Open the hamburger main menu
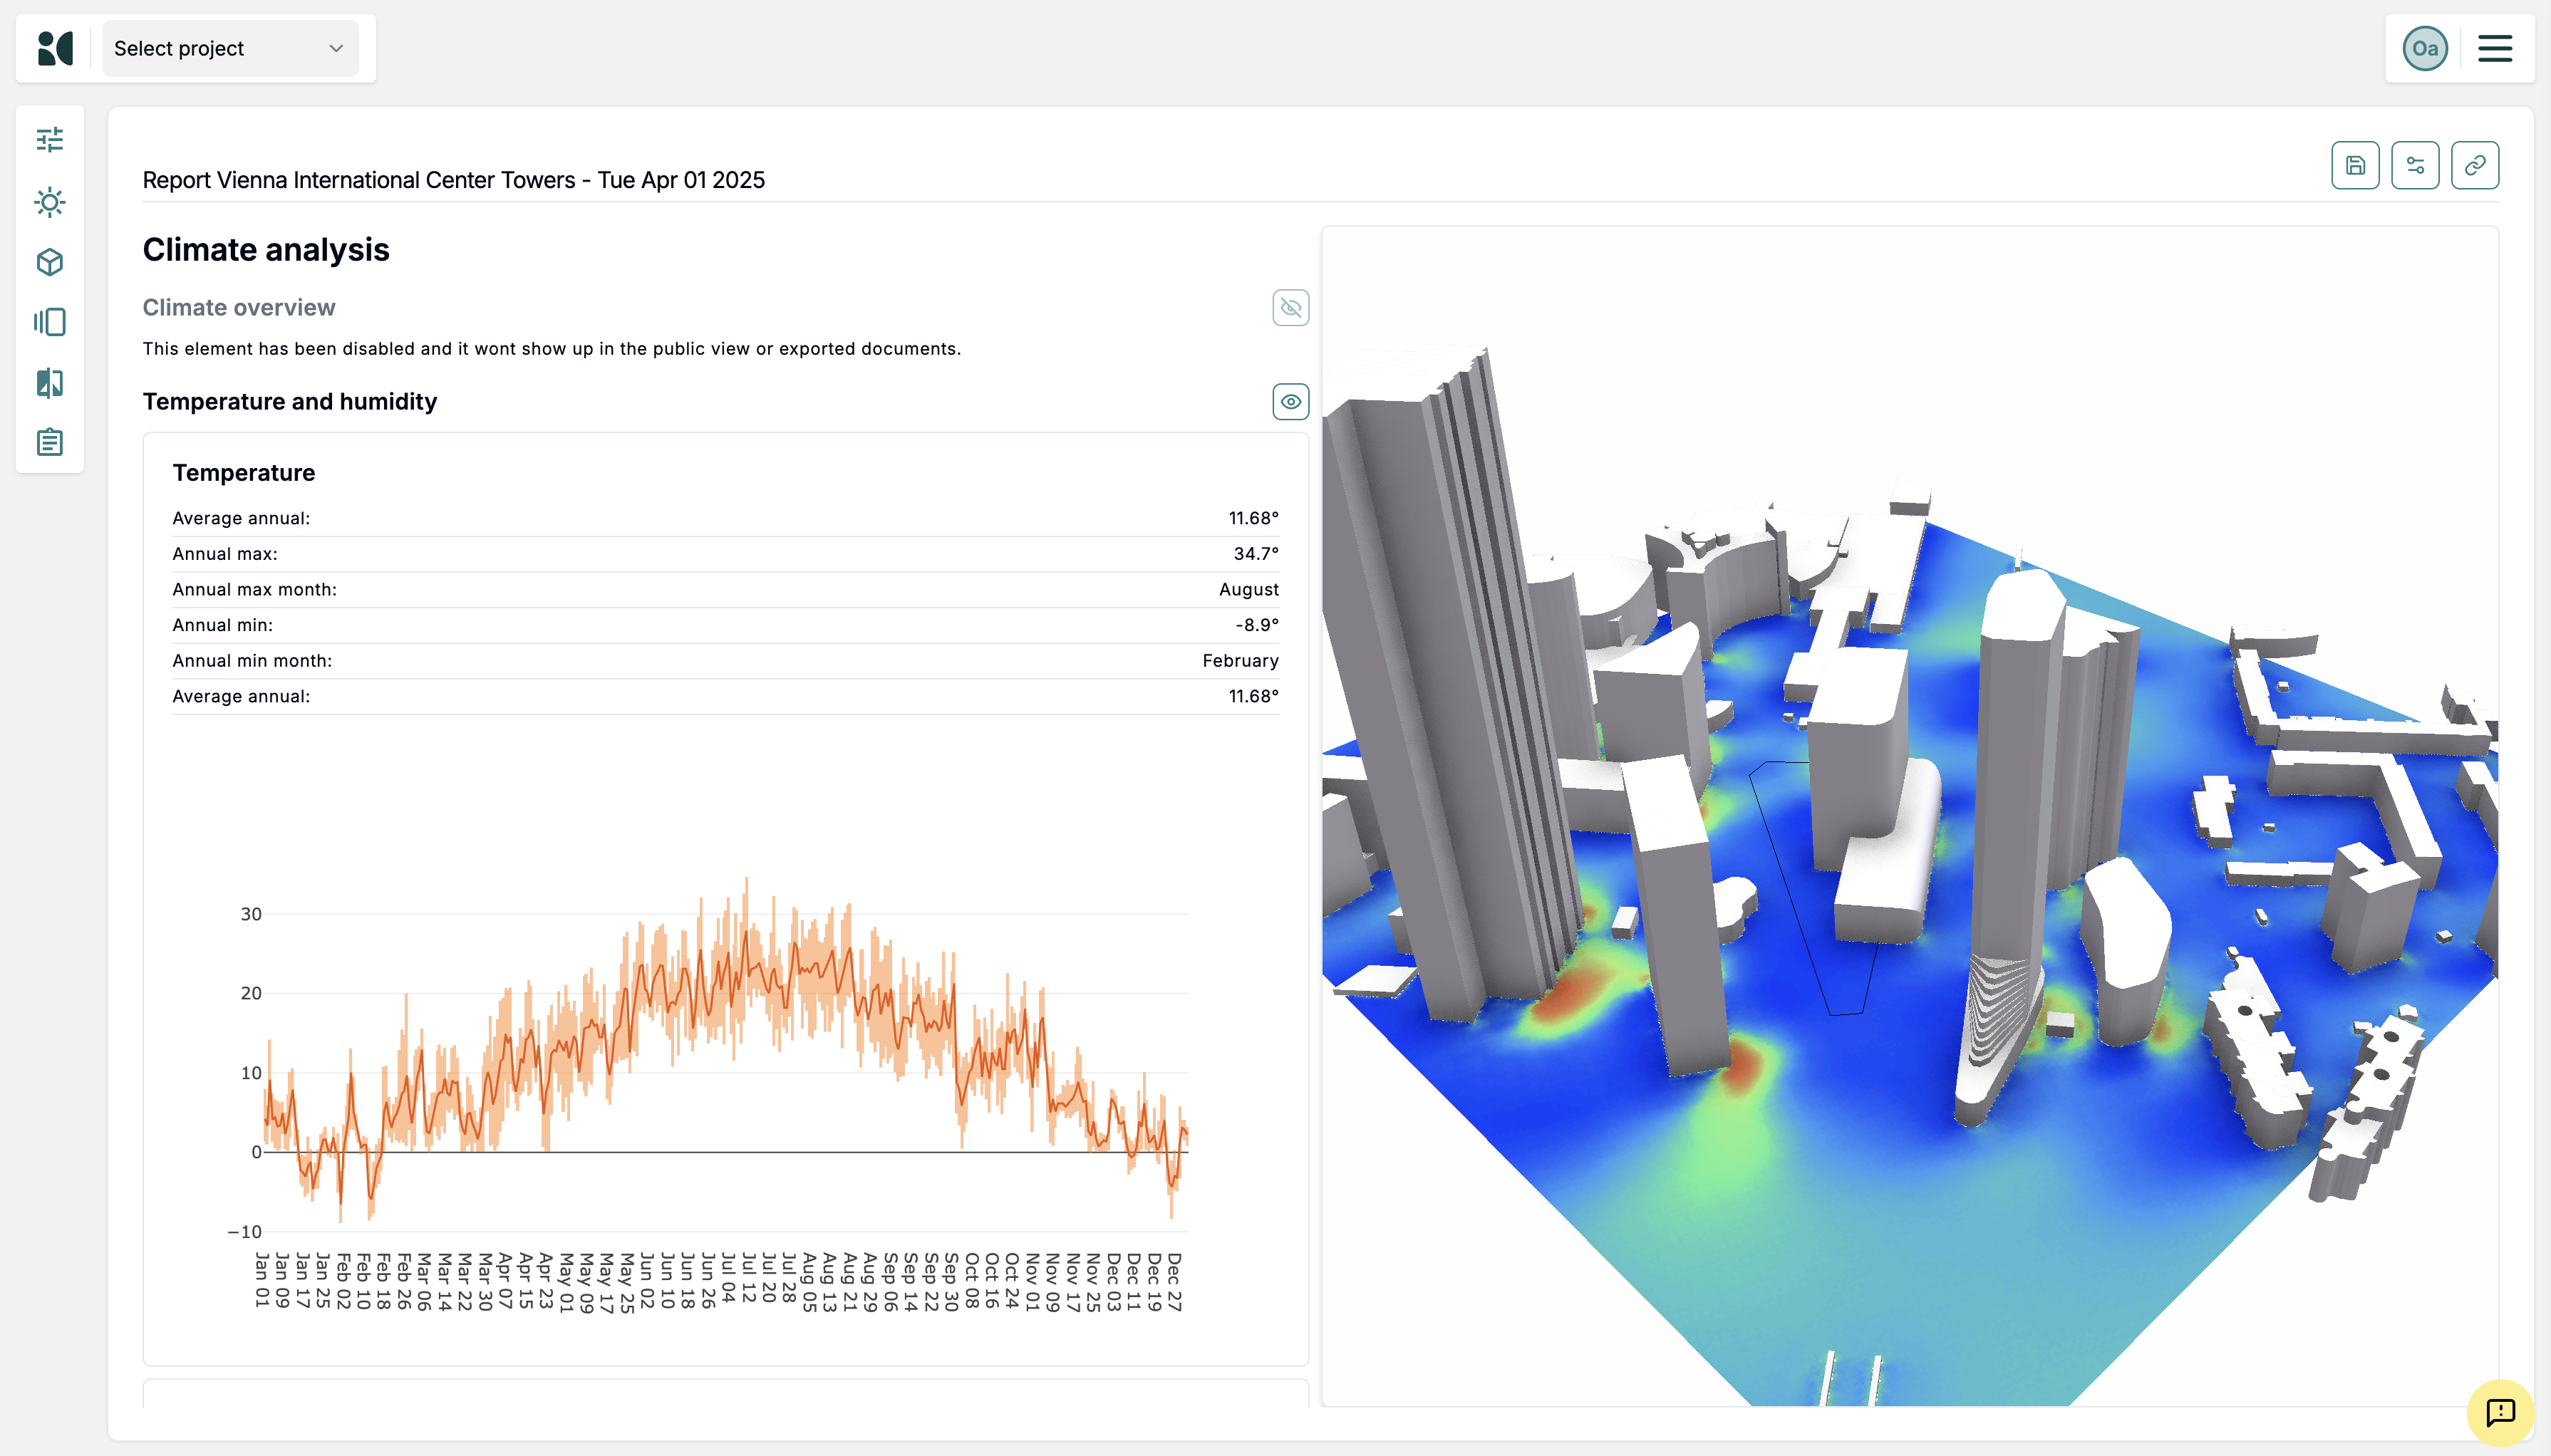 [2495, 48]
